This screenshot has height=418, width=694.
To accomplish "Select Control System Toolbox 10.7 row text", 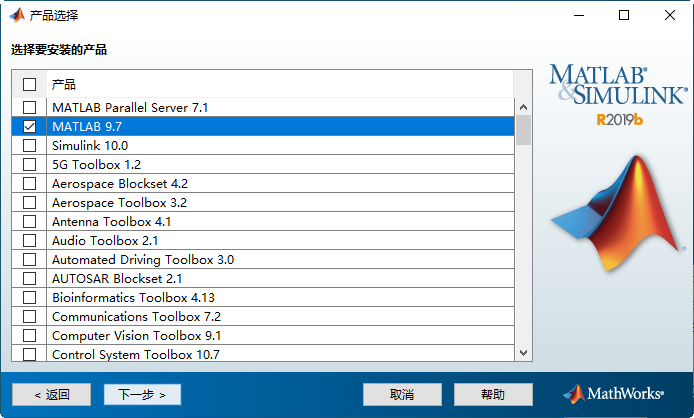I will pos(136,355).
